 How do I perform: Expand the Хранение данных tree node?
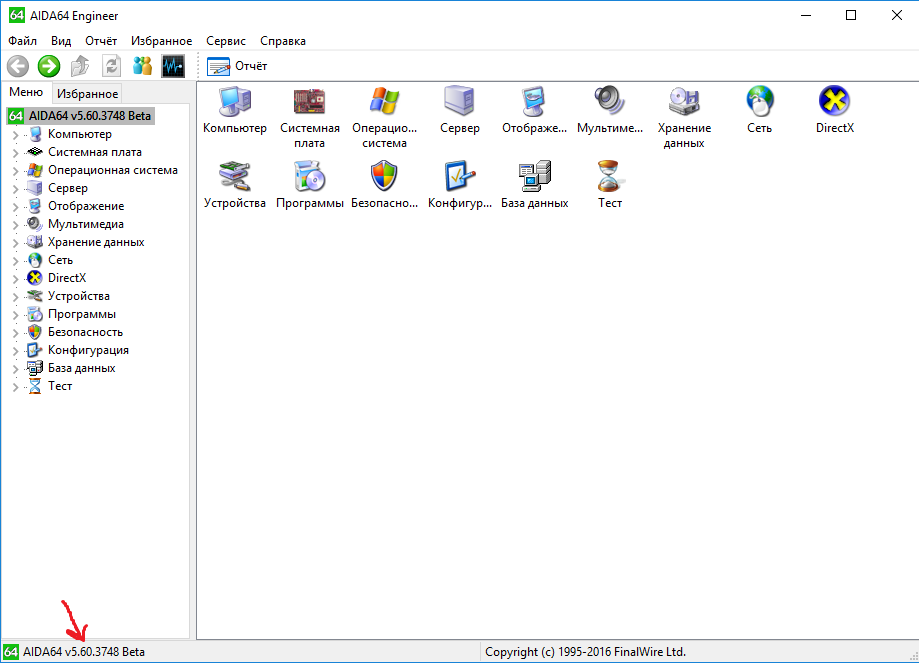15,242
